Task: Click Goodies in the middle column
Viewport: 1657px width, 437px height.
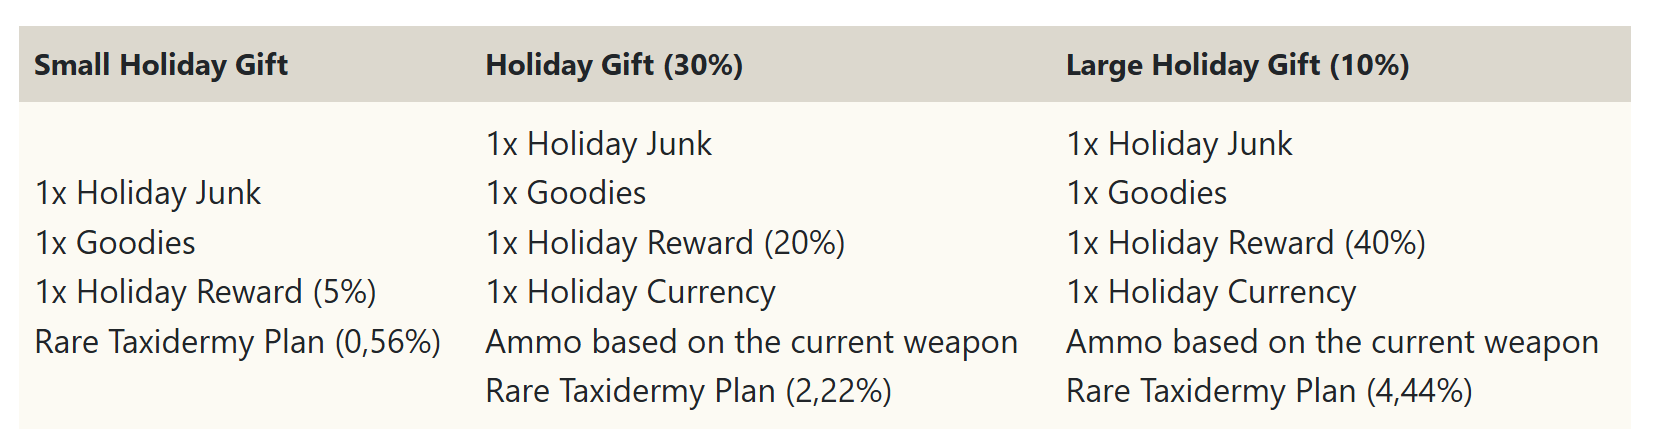Action: click(x=566, y=193)
